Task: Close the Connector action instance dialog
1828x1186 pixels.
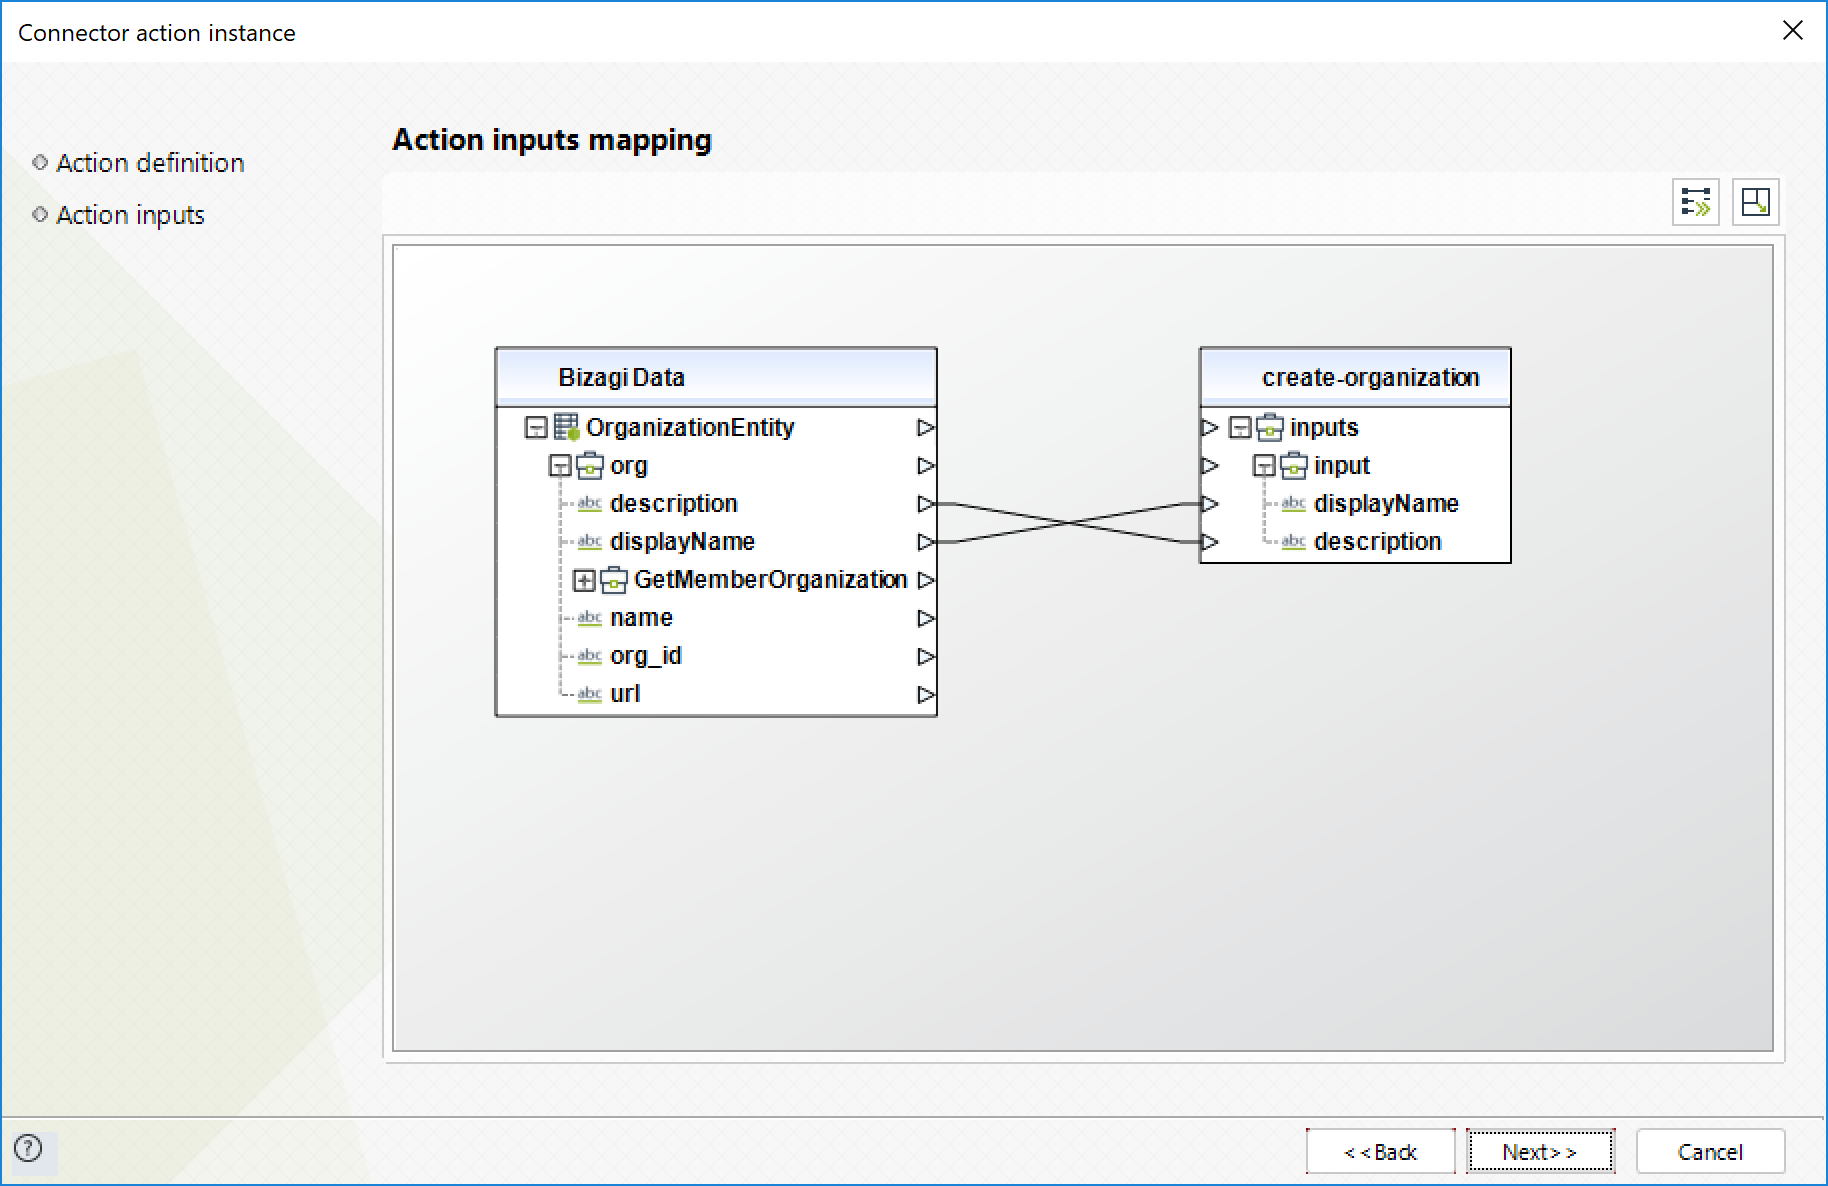Action: [x=1793, y=31]
